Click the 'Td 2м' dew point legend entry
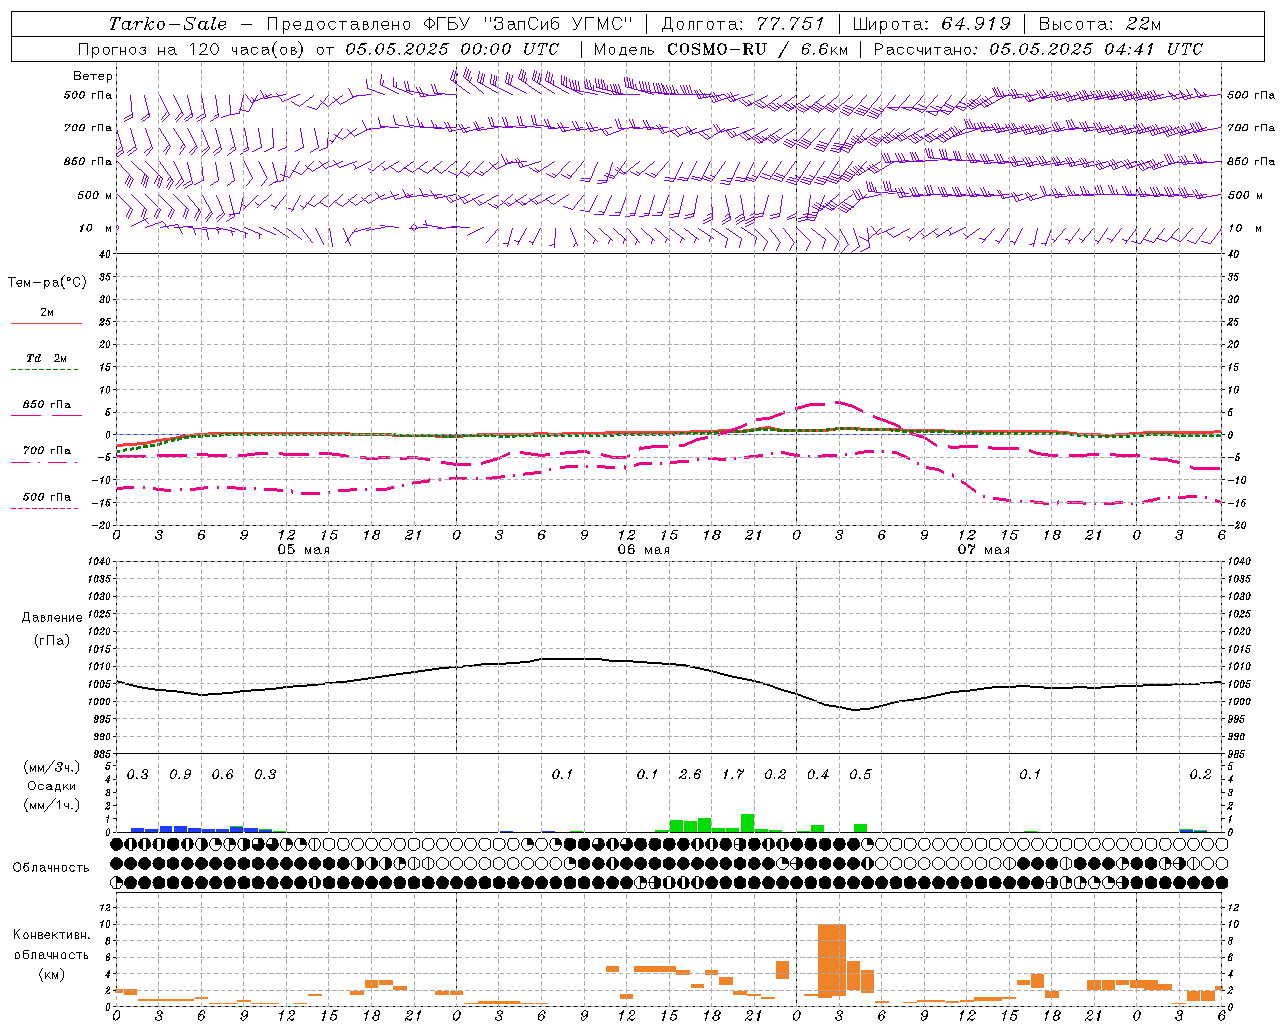The height and width of the screenshot is (1024, 1280). (x=47, y=358)
